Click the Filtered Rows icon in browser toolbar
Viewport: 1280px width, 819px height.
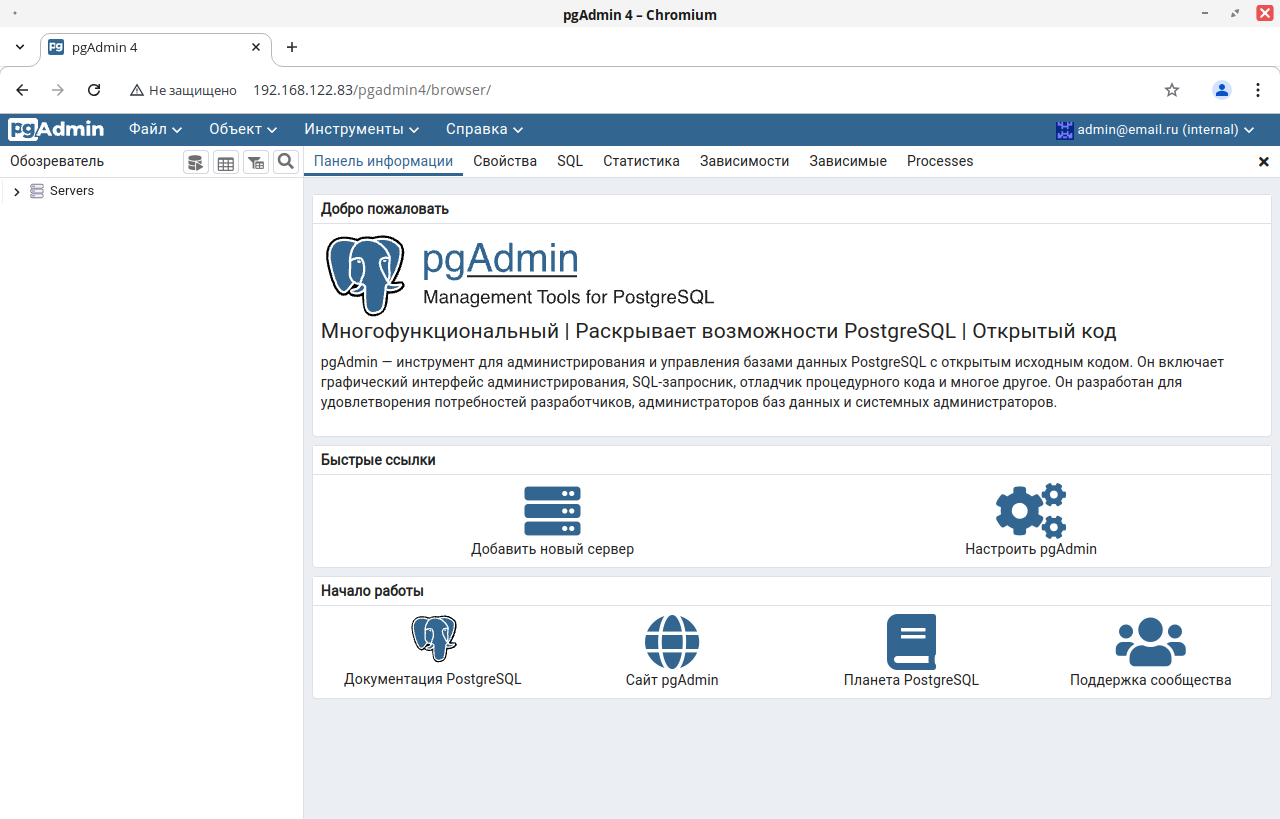click(x=256, y=162)
